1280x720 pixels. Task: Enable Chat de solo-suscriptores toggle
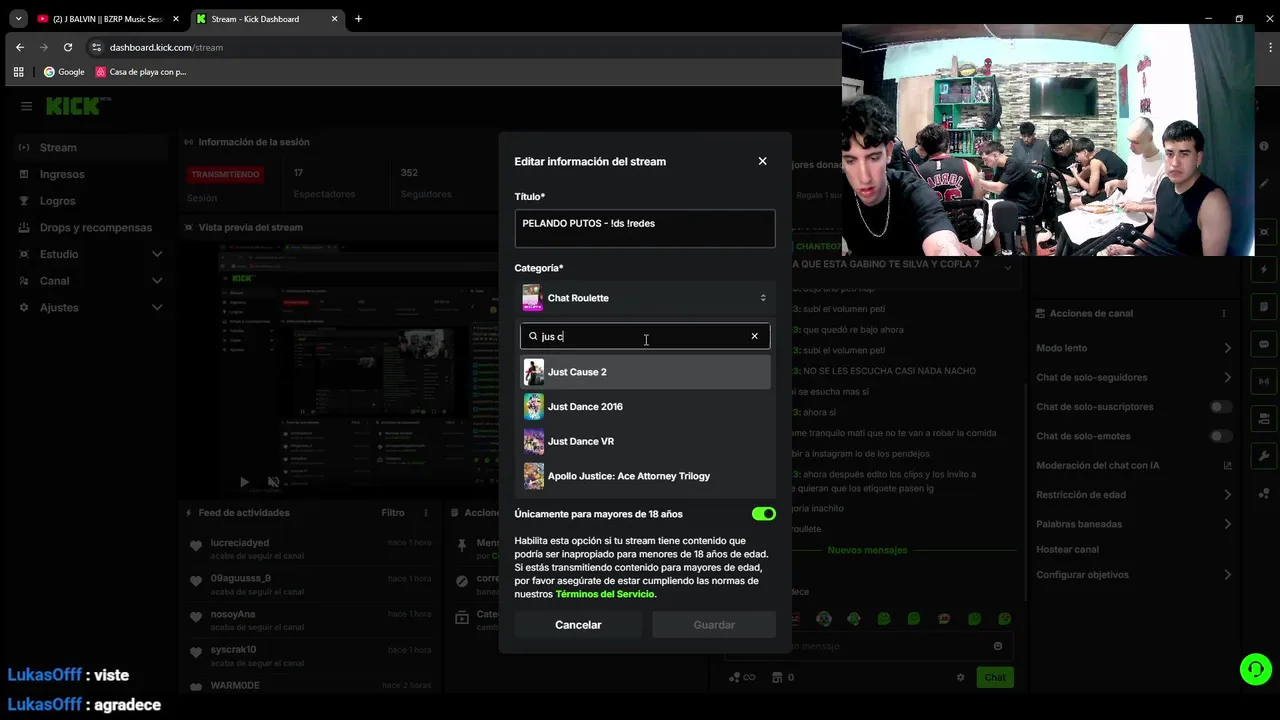point(1221,407)
